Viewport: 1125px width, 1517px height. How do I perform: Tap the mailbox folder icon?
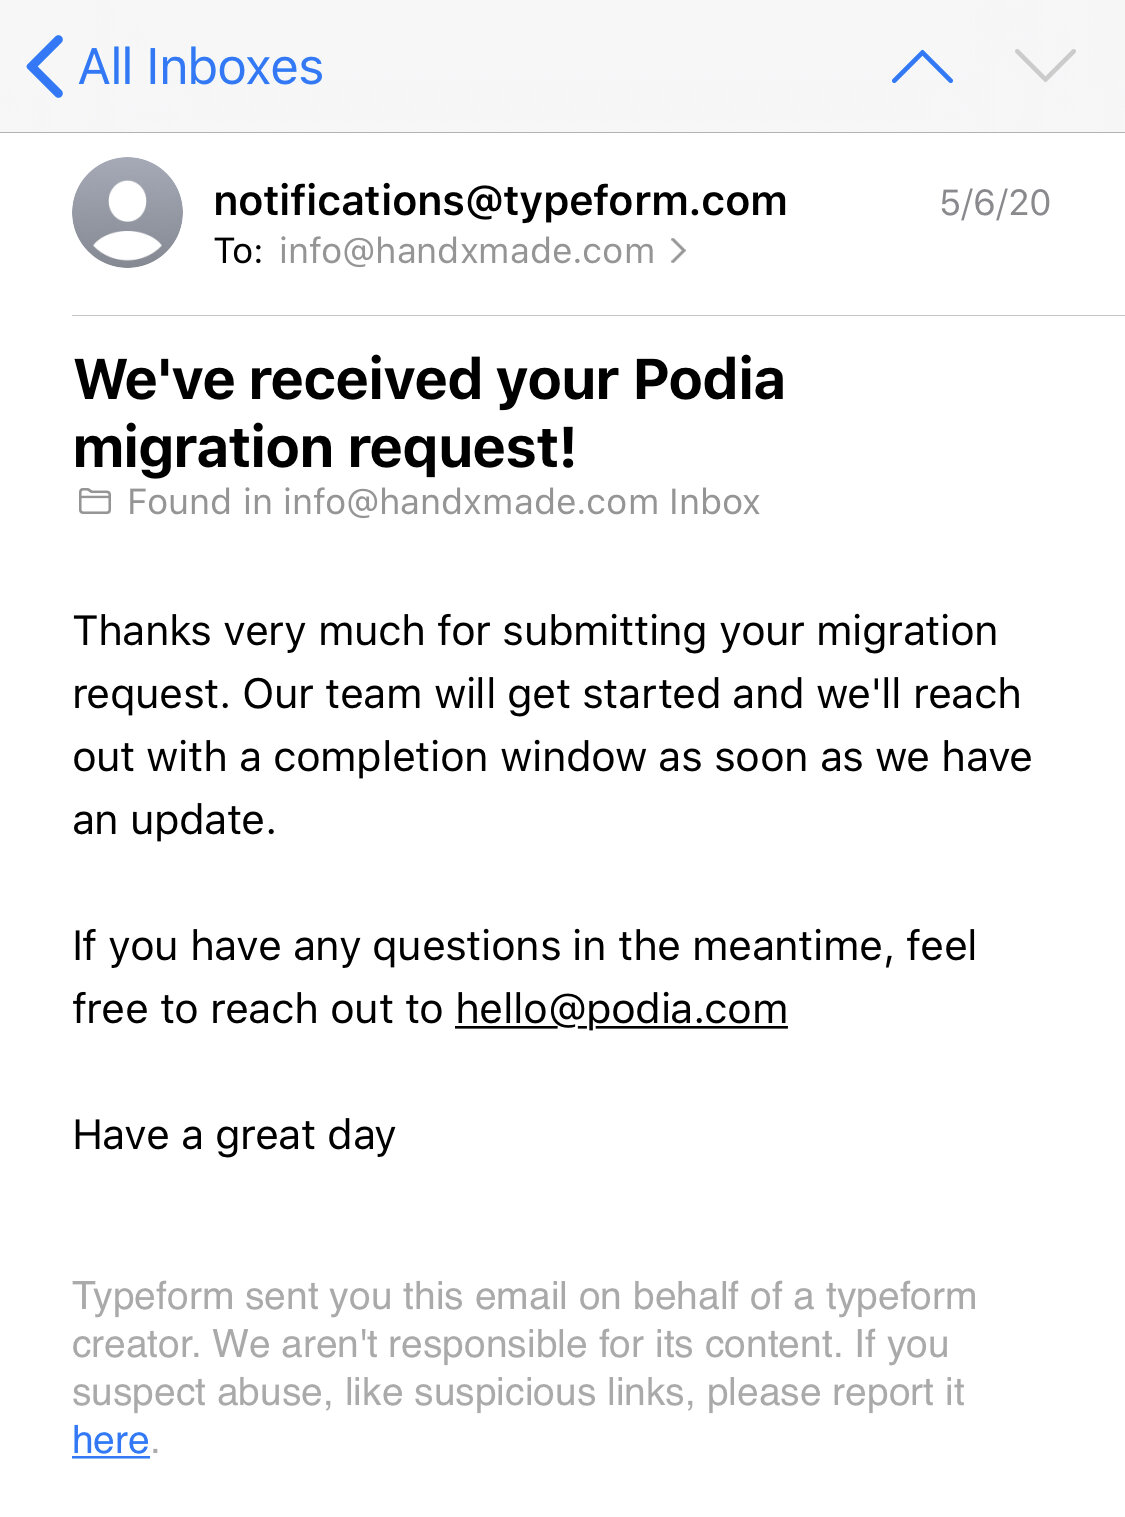[x=95, y=502]
